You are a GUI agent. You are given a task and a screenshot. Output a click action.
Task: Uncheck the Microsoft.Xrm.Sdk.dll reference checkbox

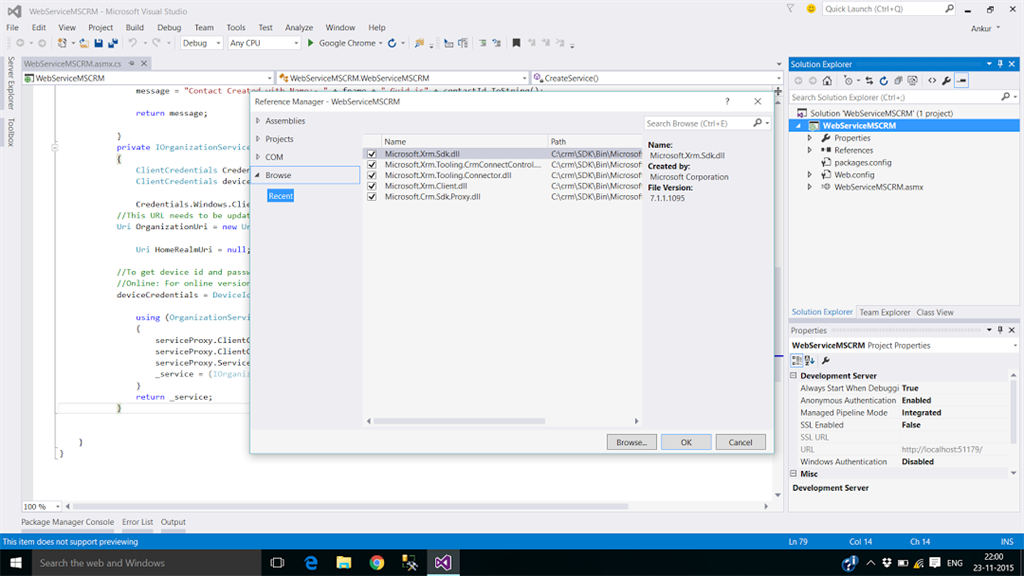coord(372,155)
